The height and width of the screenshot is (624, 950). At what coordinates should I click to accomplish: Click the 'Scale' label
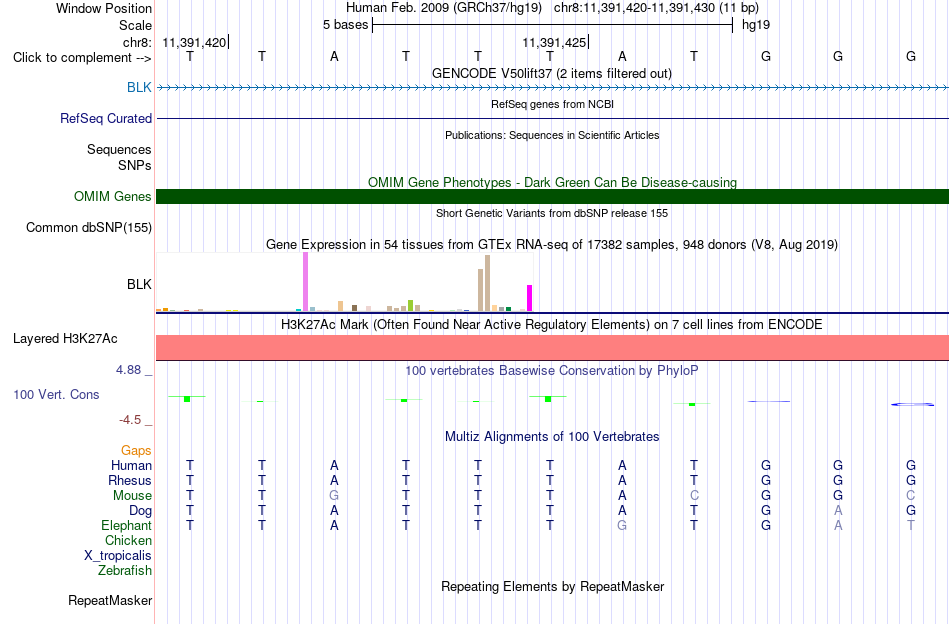tap(135, 25)
